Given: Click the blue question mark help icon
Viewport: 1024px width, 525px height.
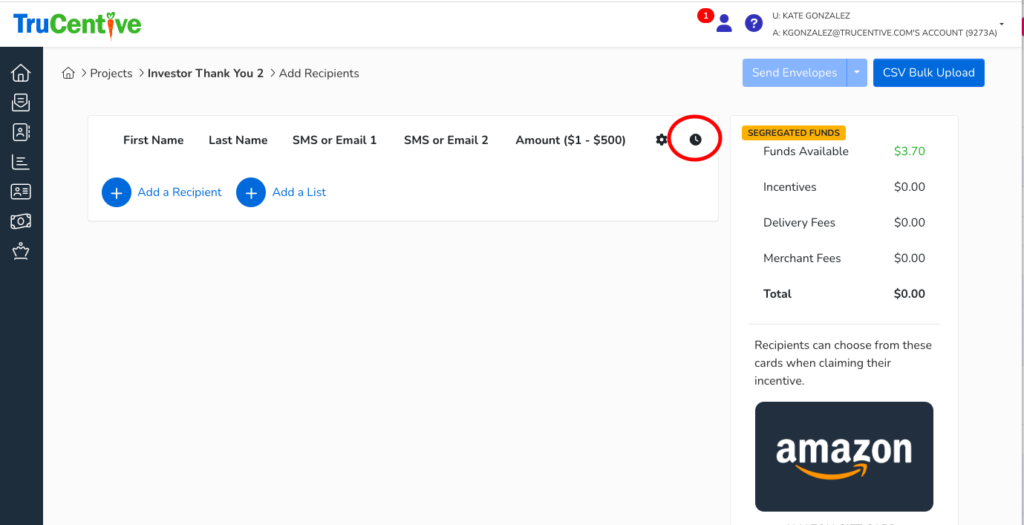Looking at the screenshot, I should pos(753,23).
